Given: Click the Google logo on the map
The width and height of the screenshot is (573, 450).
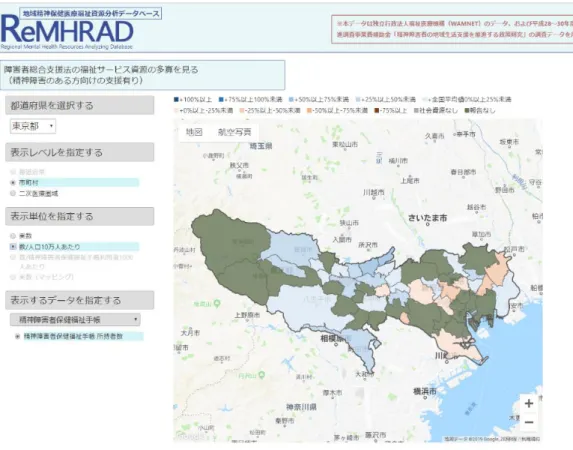Looking at the screenshot, I should (189, 436).
